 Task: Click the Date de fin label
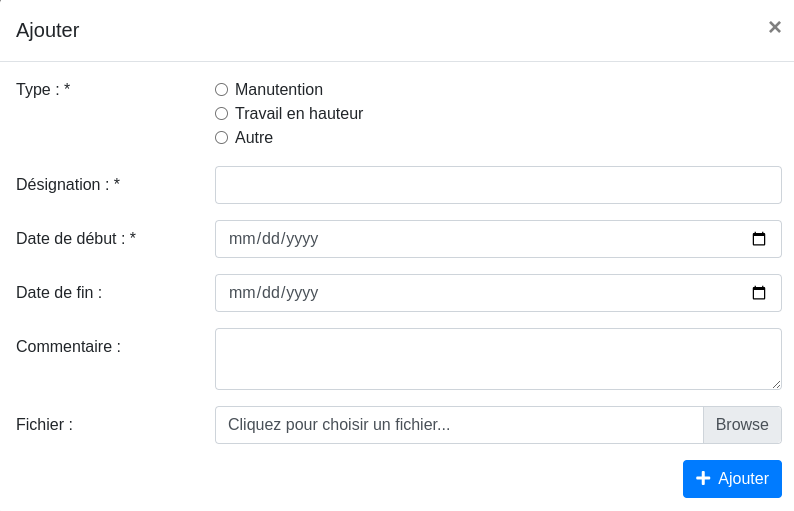click(x=59, y=293)
